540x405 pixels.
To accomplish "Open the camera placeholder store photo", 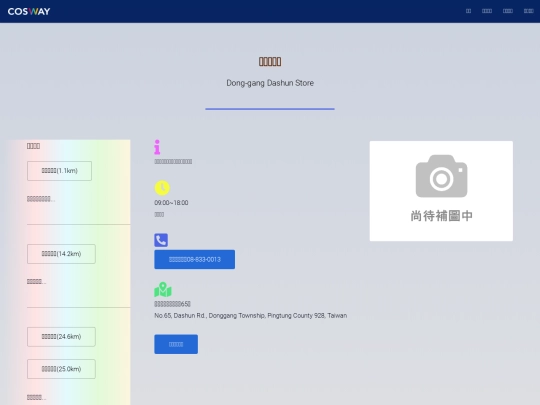I will [x=441, y=191].
